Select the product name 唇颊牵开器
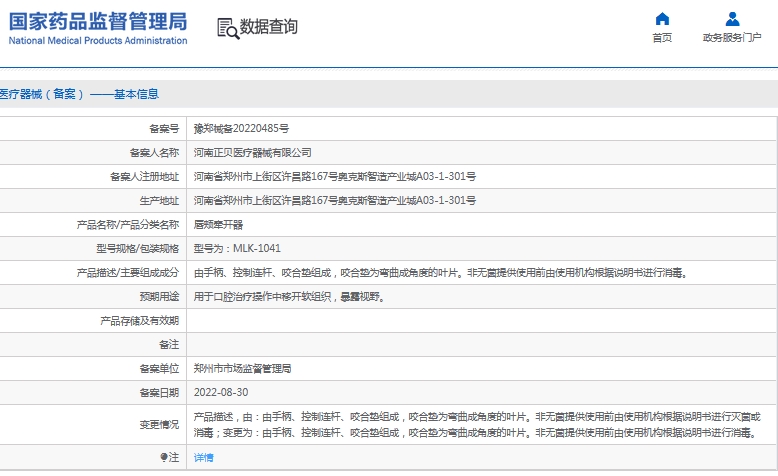 pos(218,225)
